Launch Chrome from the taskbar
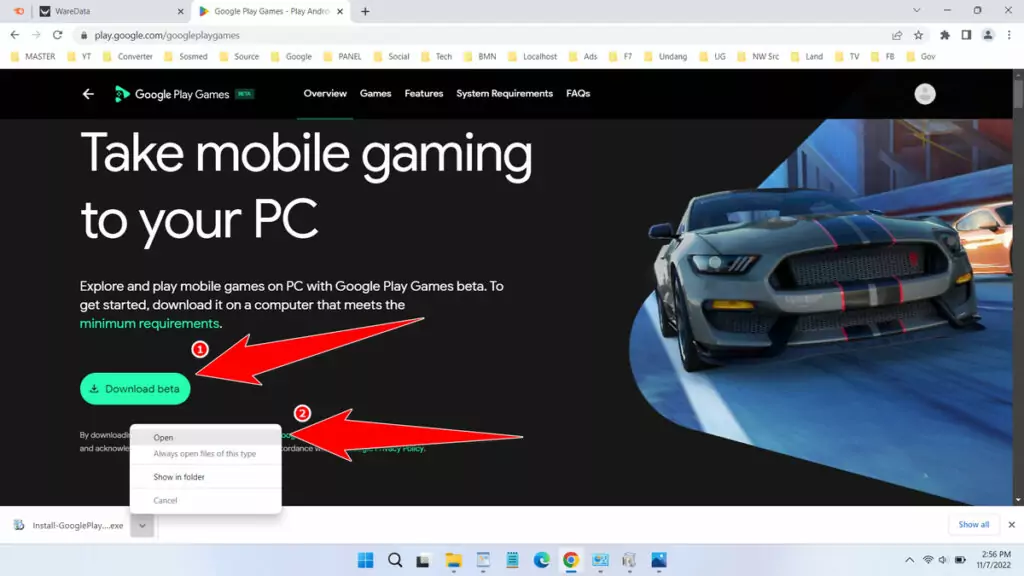1024x576 pixels. 570,560
